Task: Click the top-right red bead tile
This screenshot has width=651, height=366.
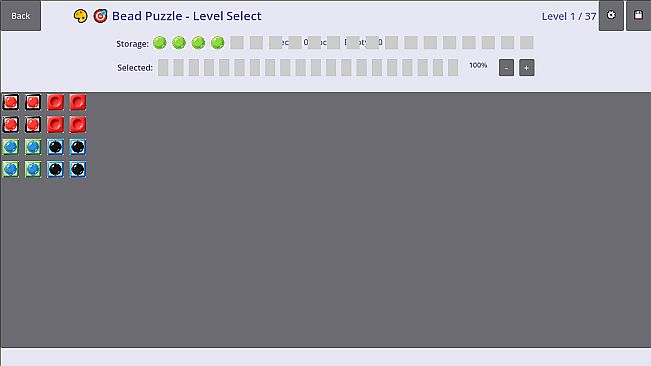Action: click(x=78, y=102)
